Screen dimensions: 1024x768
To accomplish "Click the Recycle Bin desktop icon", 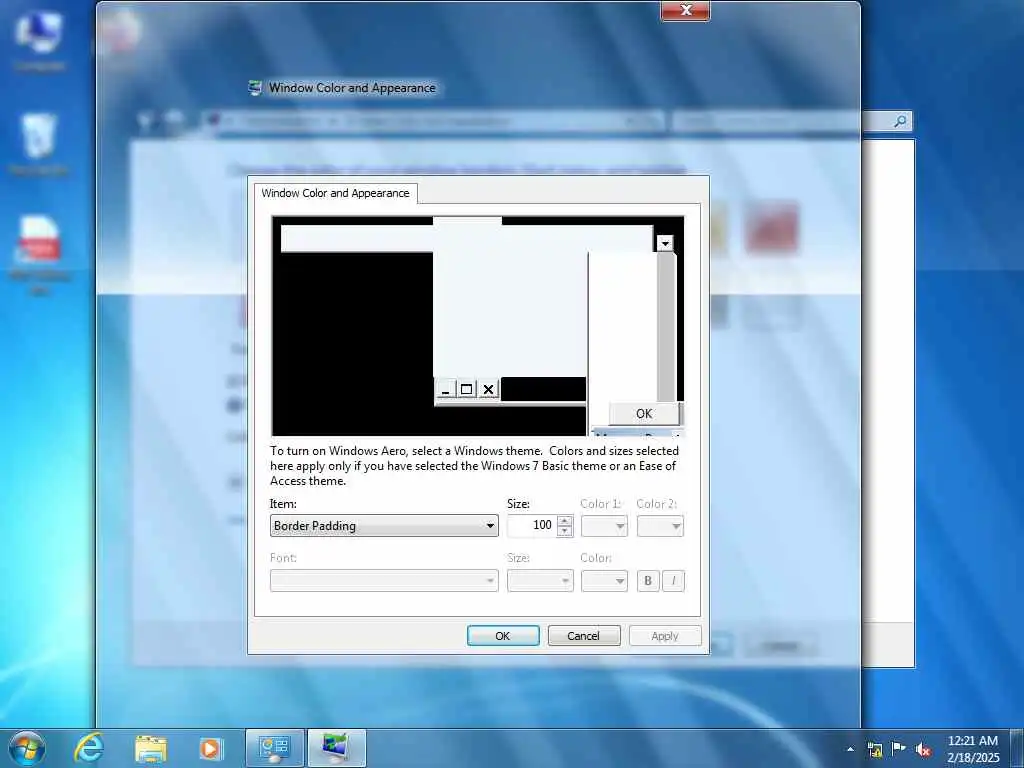I will [x=39, y=145].
